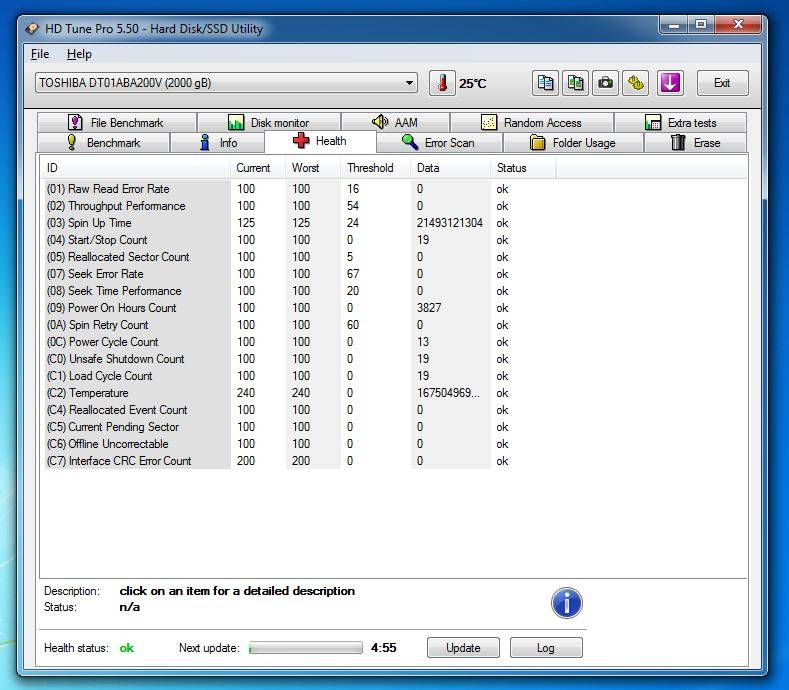Image resolution: width=789 pixels, height=690 pixels.
Task: Click the Update button
Action: tap(463, 648)
